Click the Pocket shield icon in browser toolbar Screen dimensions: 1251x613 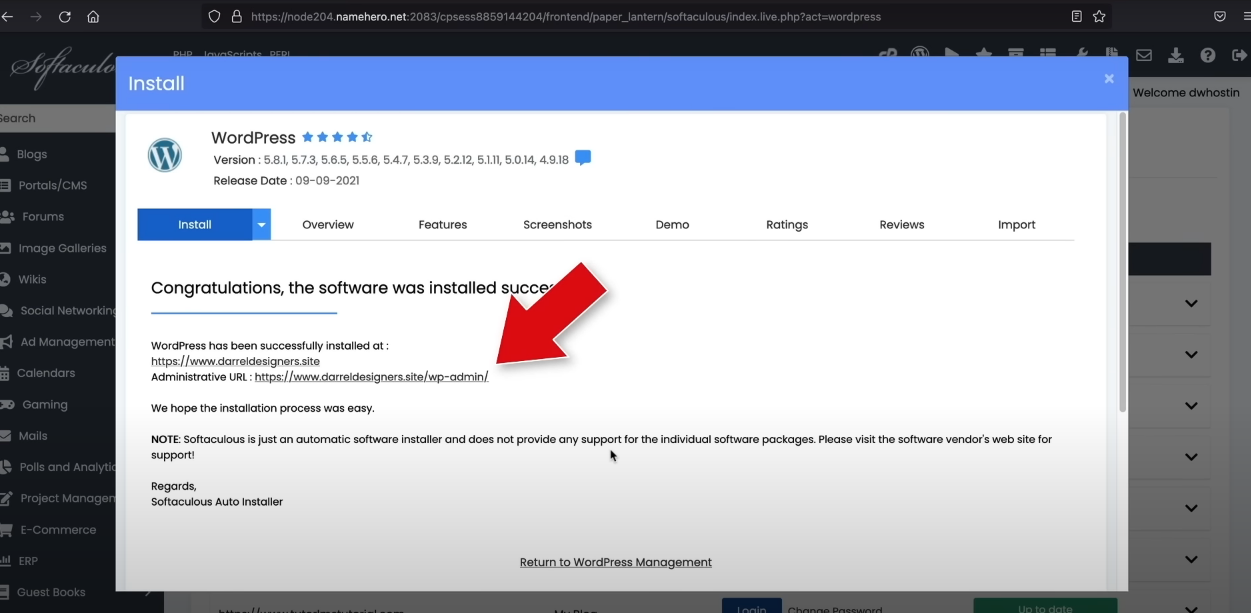click(x=1220, y=17)
